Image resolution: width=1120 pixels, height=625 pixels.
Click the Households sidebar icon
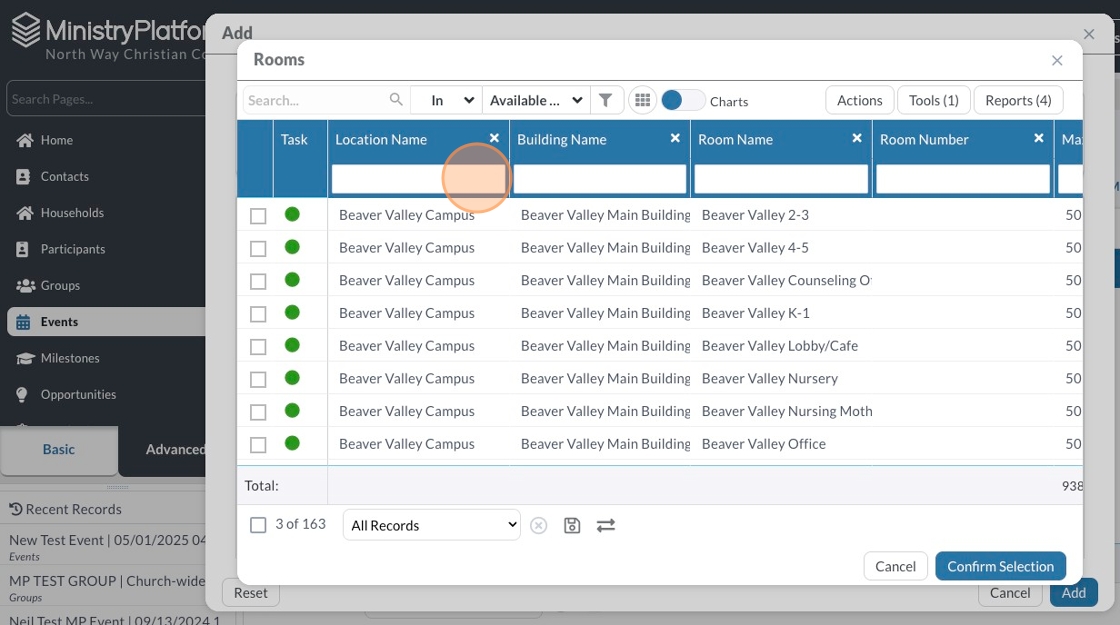click(x=25, y=213)
